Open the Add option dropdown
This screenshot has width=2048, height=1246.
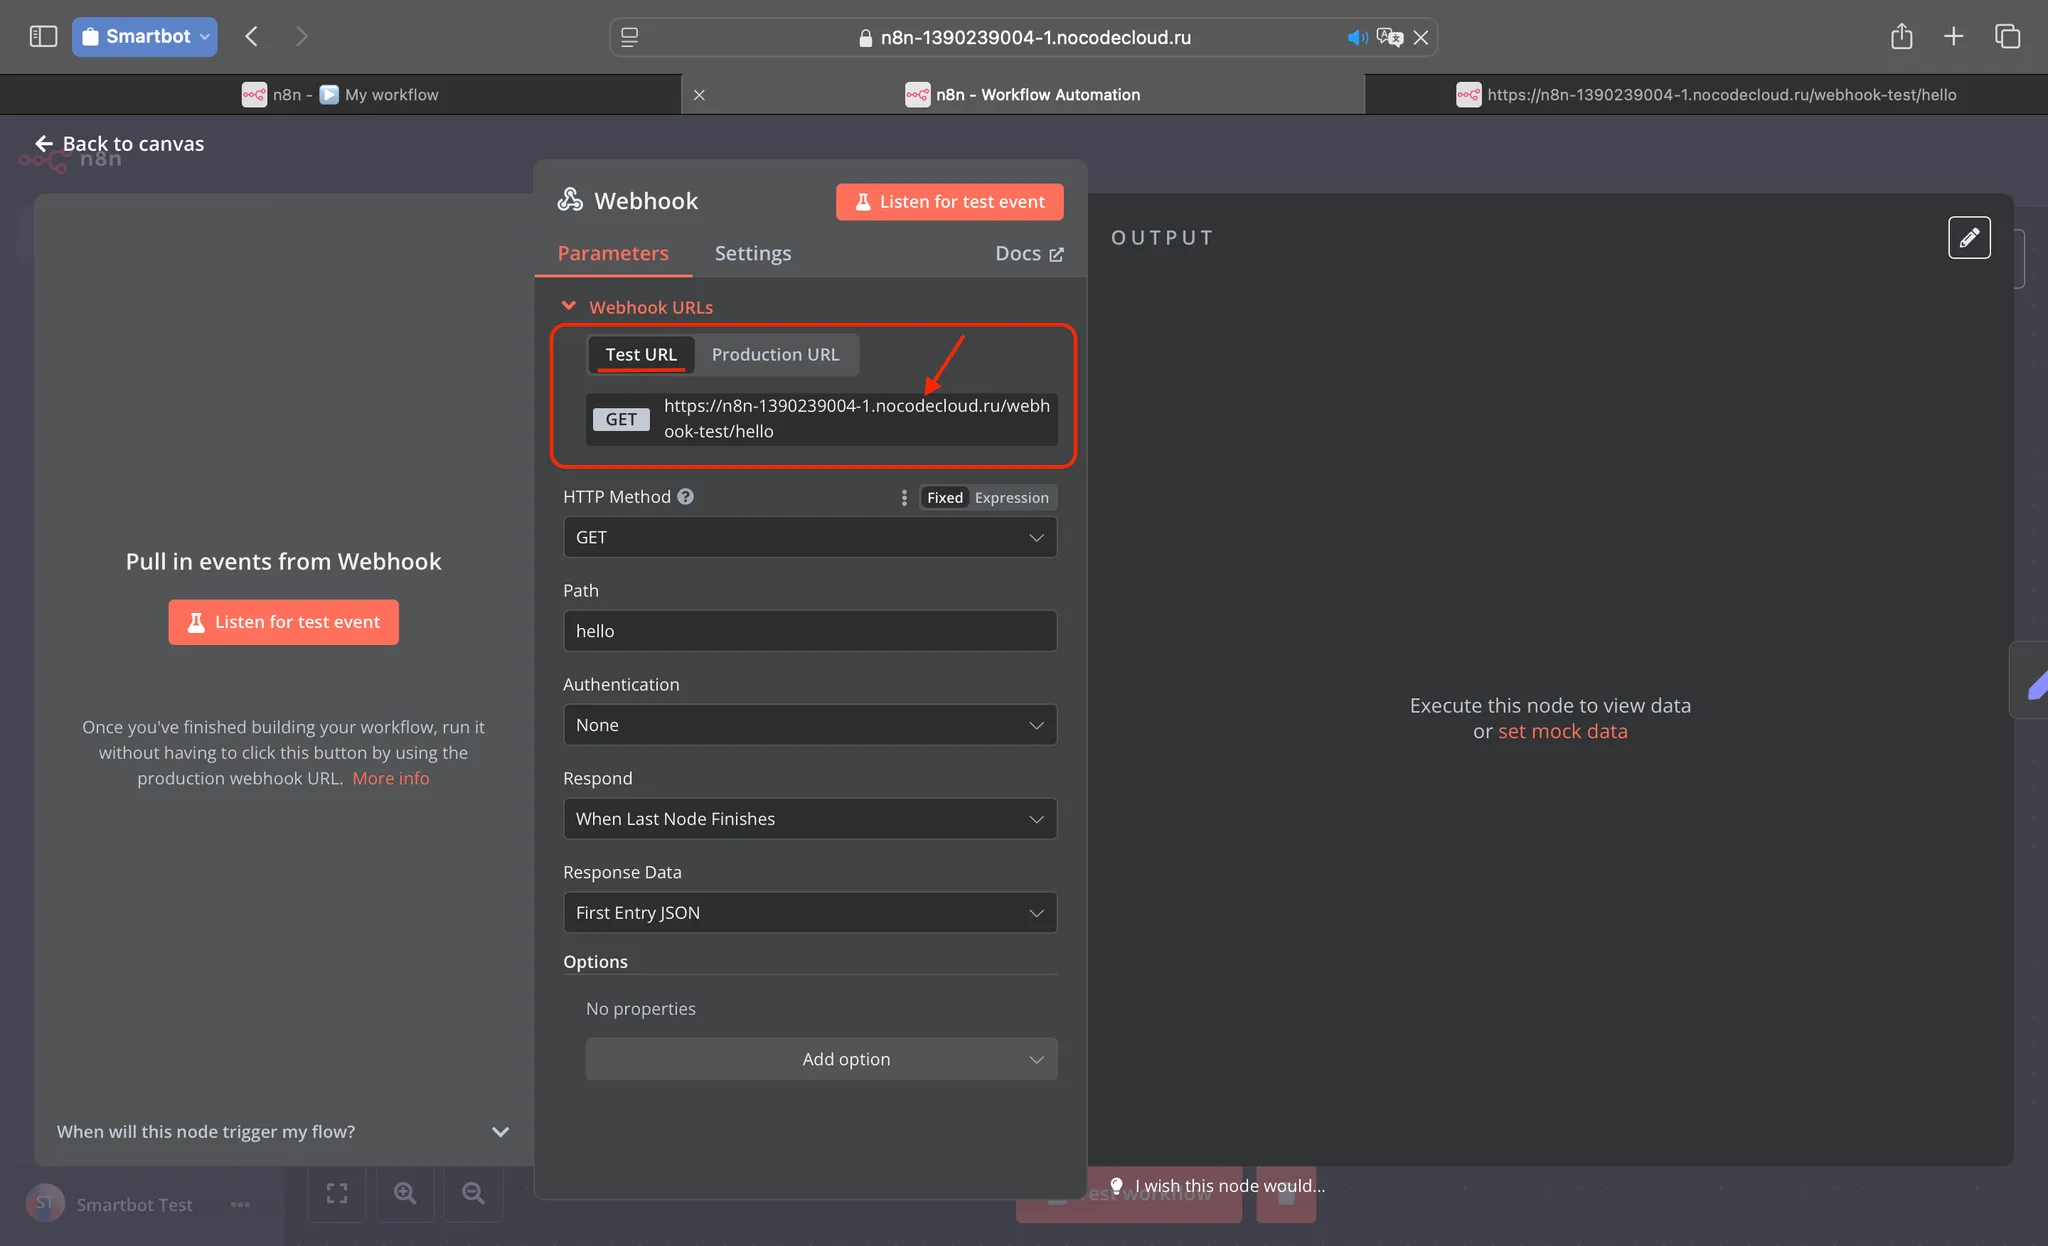pos(821,1059)
